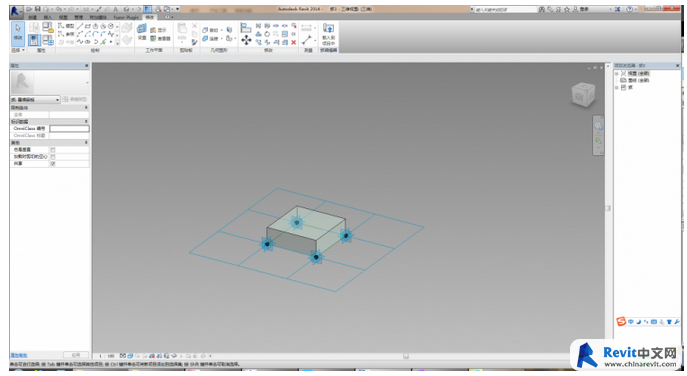Click the Edit Type button
The image size is (687, 376).
(x=75, y=99)
